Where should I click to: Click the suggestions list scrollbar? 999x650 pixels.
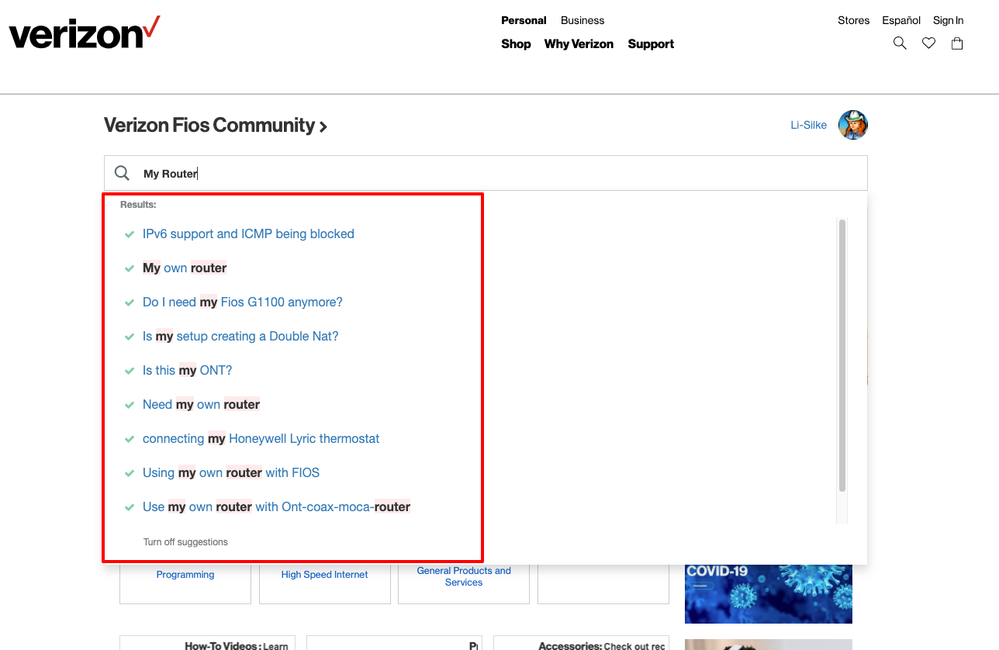click(x=842, y=356)
